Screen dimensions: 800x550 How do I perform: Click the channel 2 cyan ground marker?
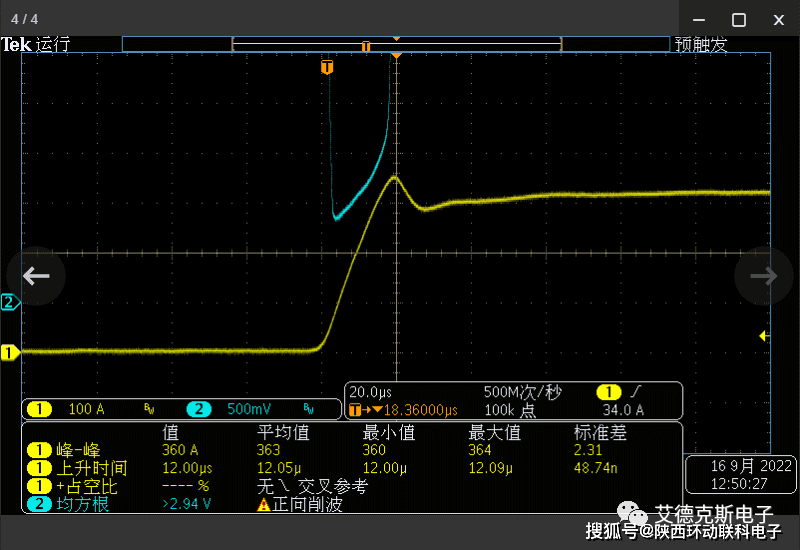(10, 302)
